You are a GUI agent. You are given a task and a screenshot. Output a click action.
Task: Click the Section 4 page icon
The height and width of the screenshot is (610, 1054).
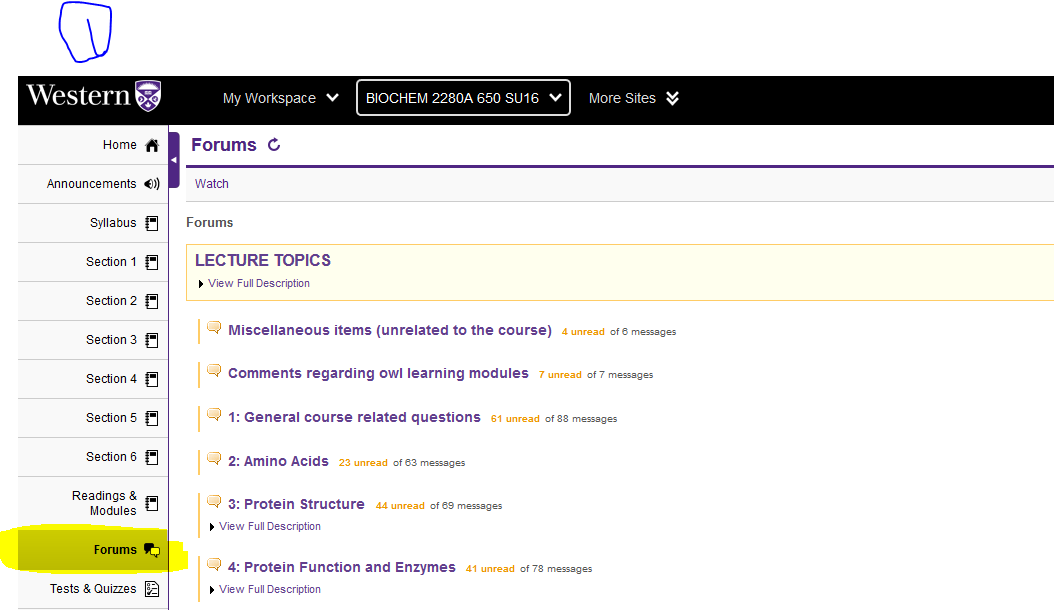click(x=152, y=379)
